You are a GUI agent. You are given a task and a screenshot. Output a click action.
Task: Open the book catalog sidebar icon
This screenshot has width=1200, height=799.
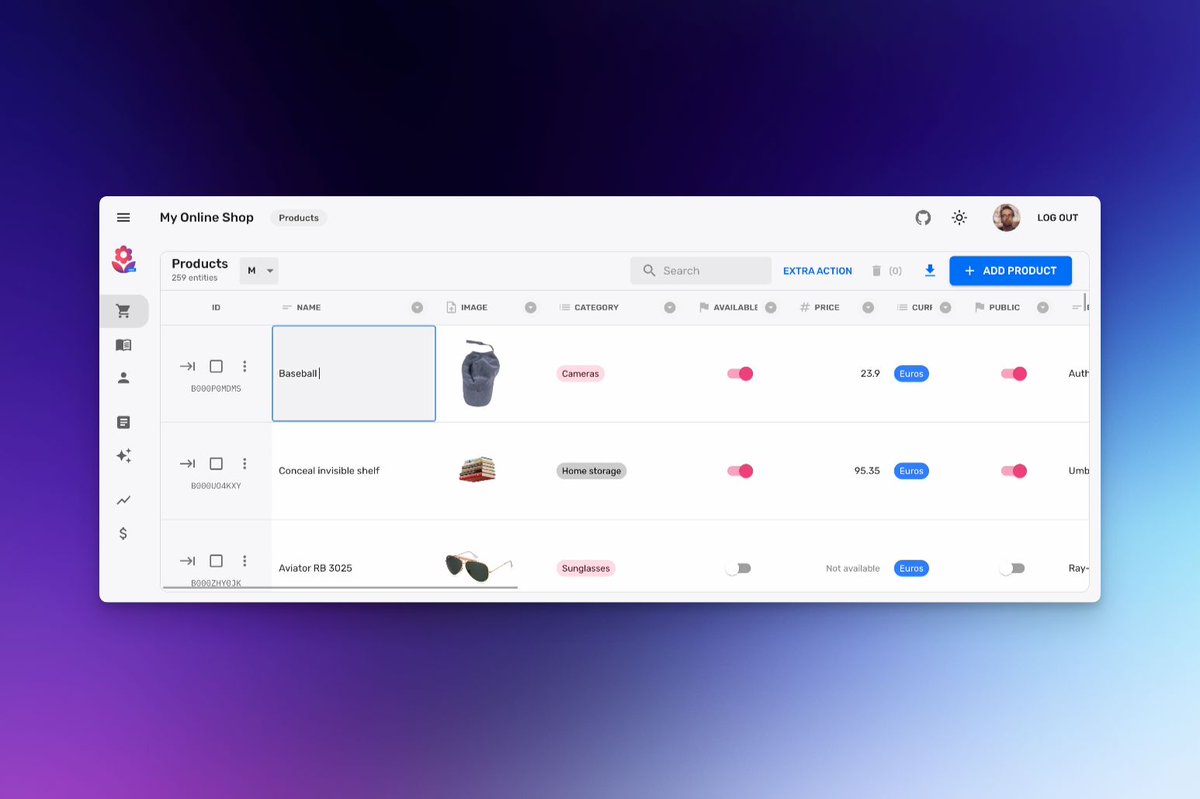tap(123, 345)
